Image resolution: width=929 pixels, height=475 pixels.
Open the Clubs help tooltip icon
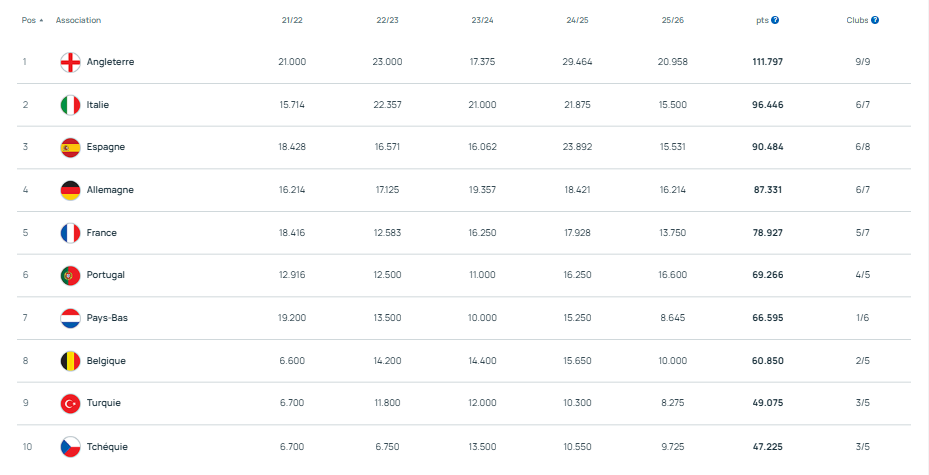(x=875, y=20)
